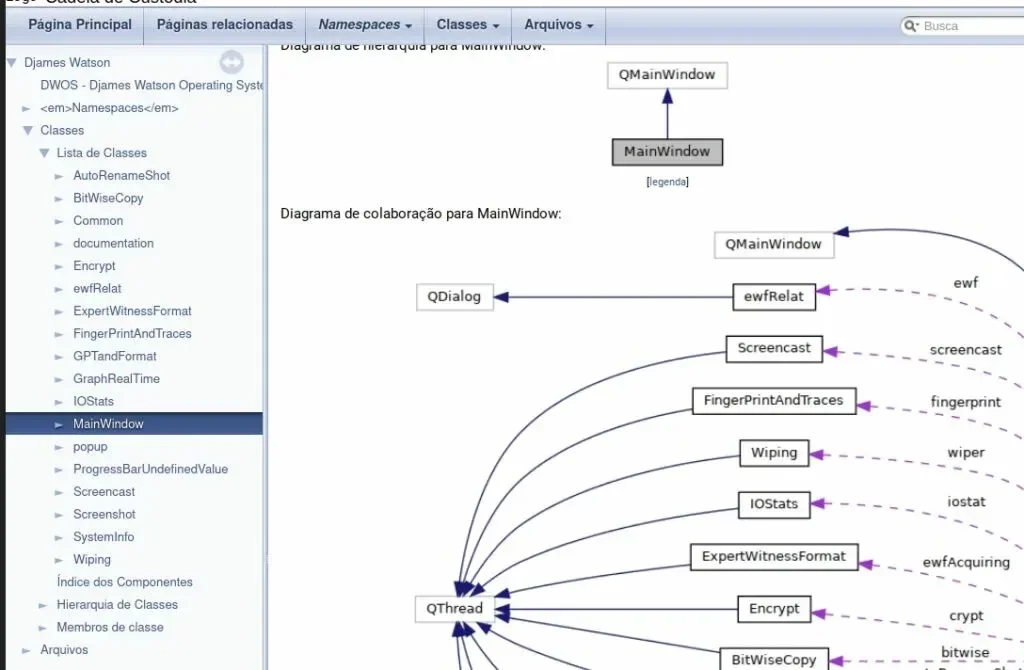This screenshot has height=670, width=1024.
Task: Expand the Hierarquia de Classes node
Action: pos(42,605)
